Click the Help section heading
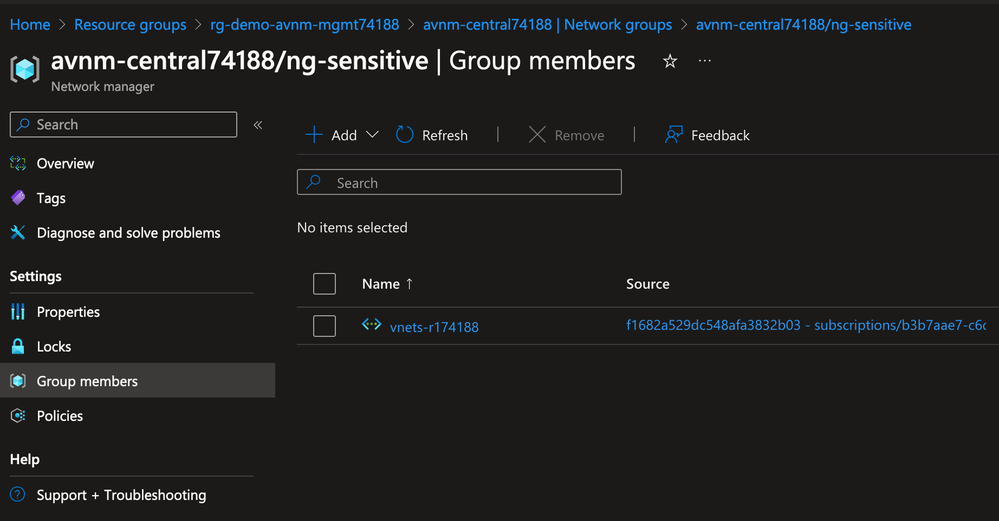Image resolution: width=999 pixels, height=521 pixels. coord(24,459)
